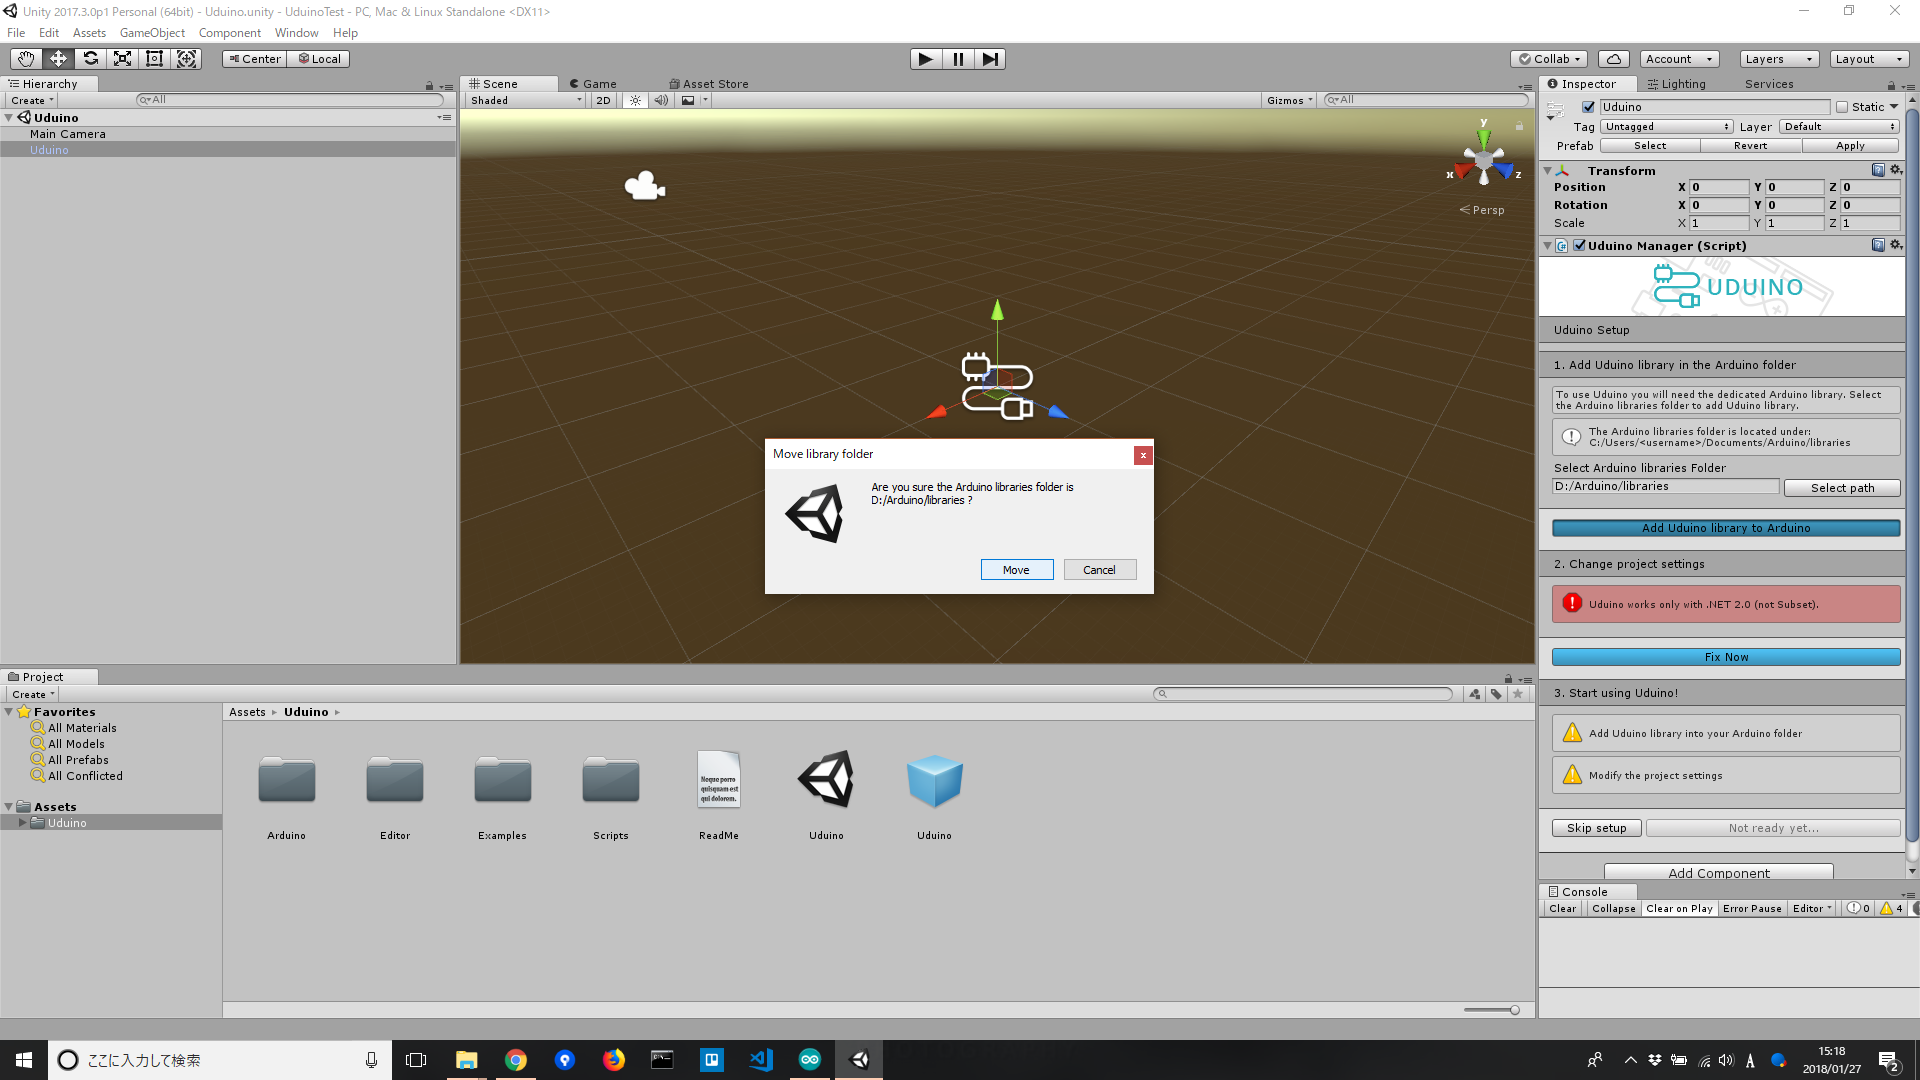Toggle scene lighting sun icon
1920x1080 pixels.
click(635, 100)
